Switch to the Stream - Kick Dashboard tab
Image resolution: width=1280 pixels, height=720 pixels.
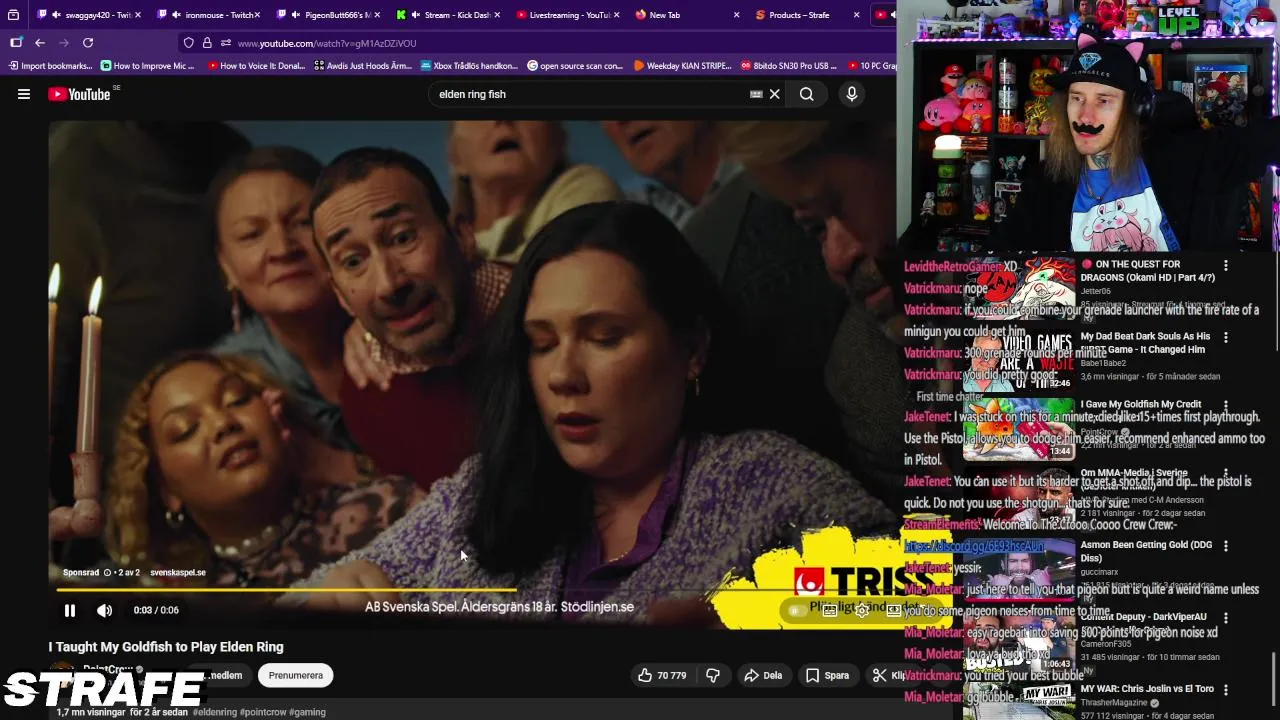coord(450,15)
